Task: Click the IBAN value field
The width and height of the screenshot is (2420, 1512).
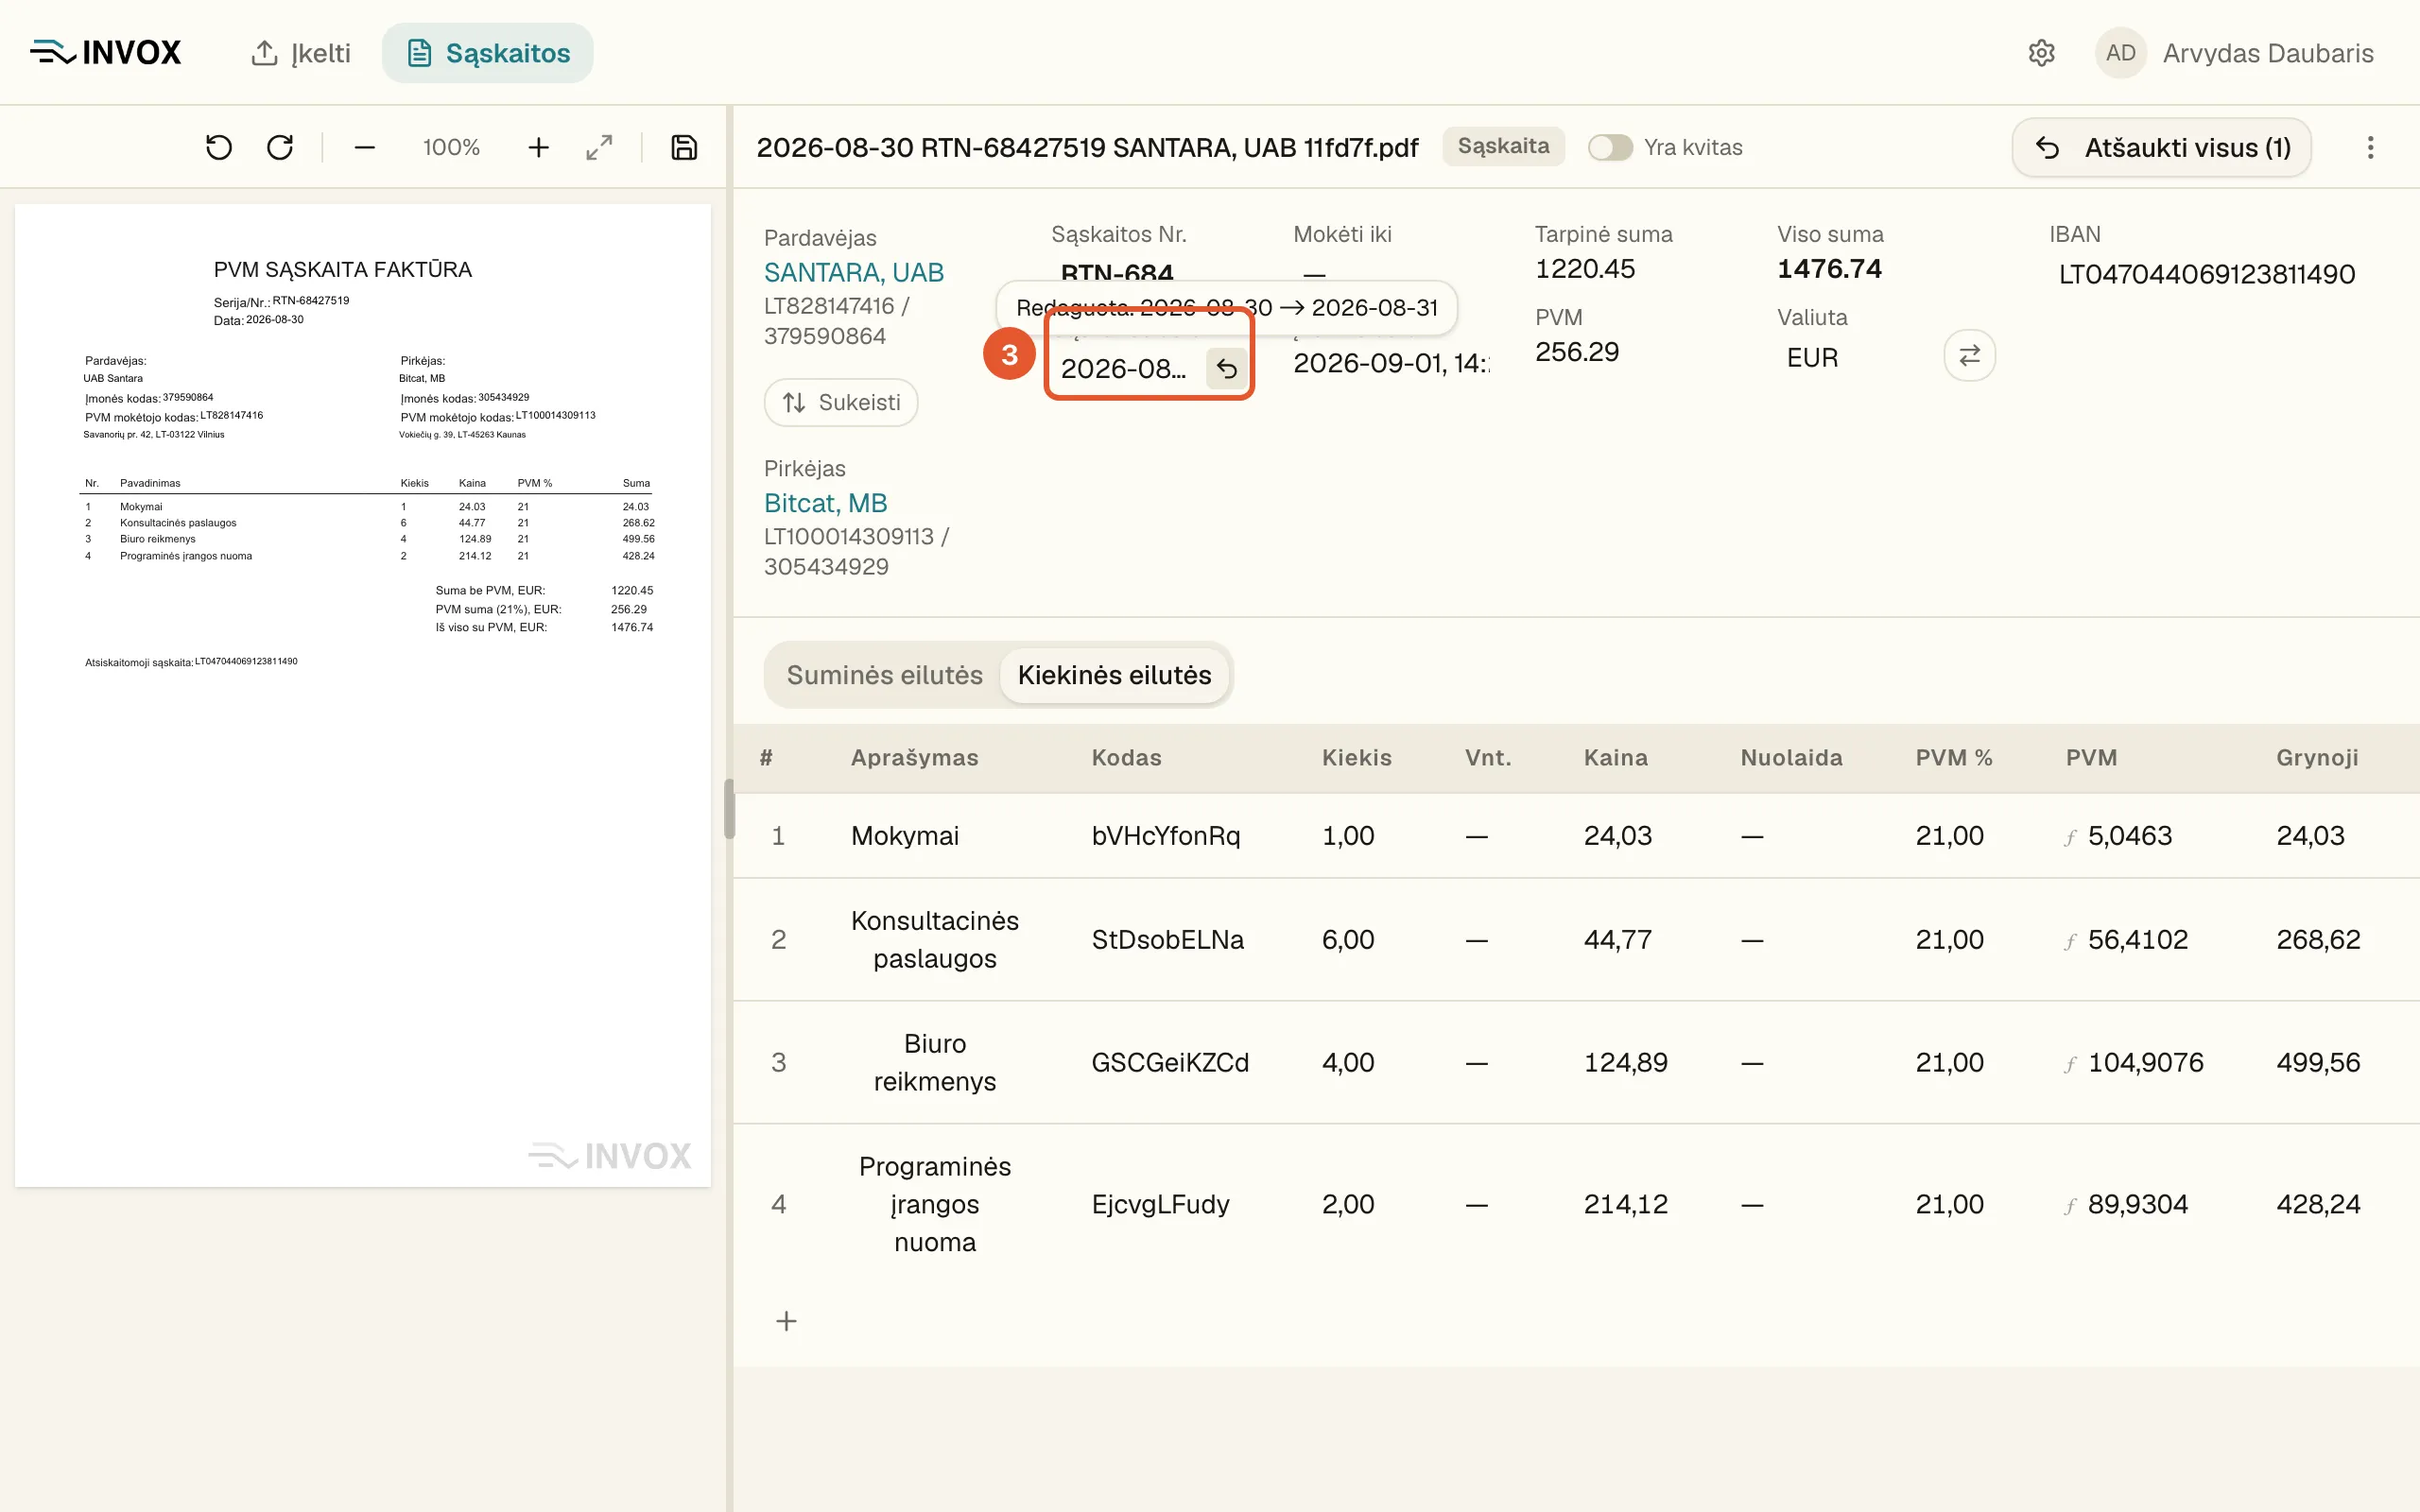Action: 2206,274
